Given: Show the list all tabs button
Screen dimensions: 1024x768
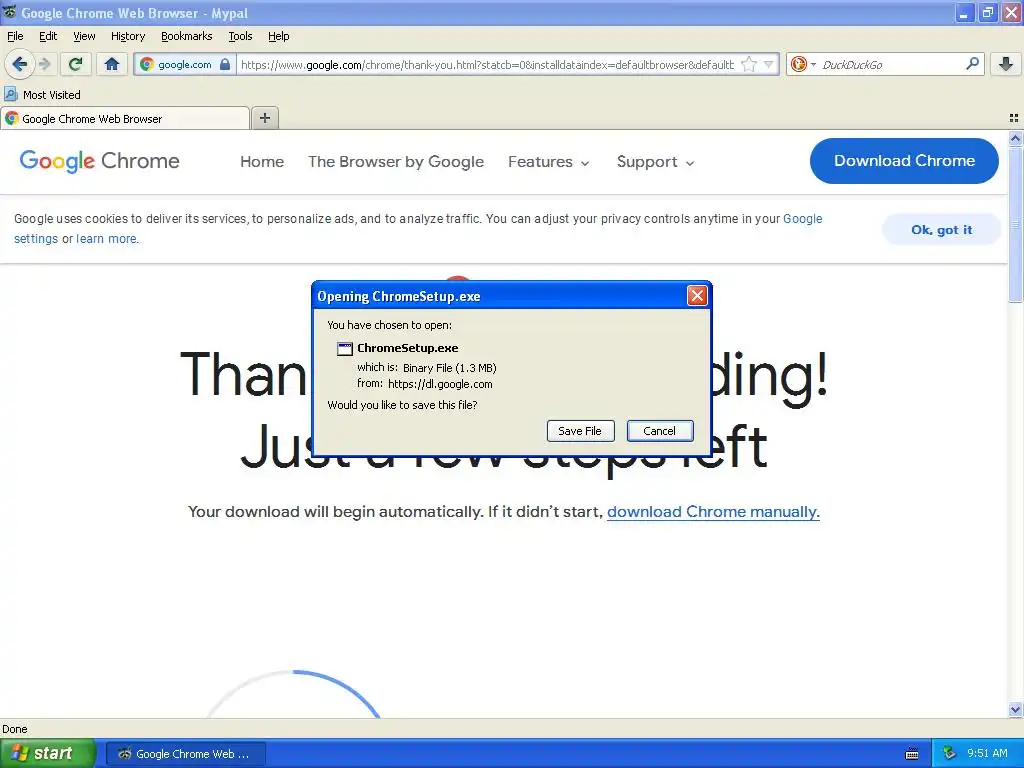Looking at the screenshot, I should (x=1014, y=118).
